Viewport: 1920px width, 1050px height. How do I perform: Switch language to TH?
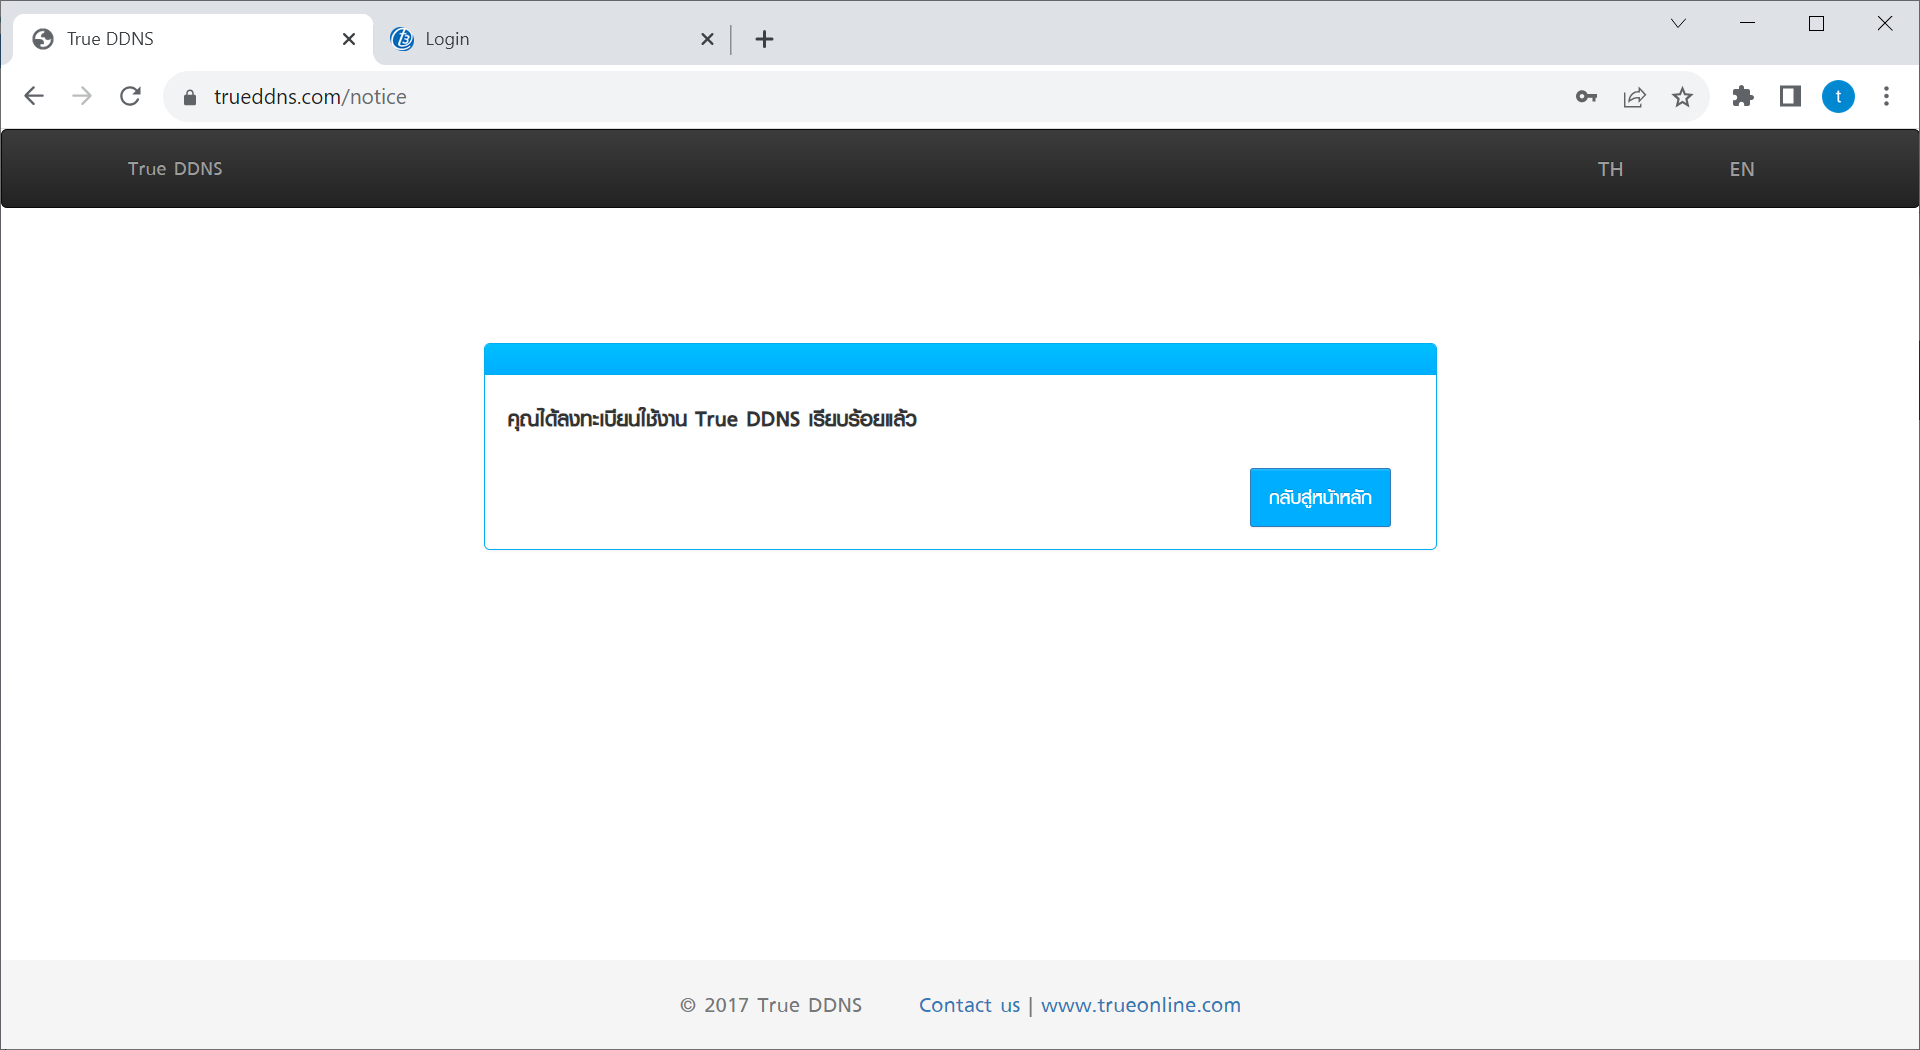(x=1610, y=169)
